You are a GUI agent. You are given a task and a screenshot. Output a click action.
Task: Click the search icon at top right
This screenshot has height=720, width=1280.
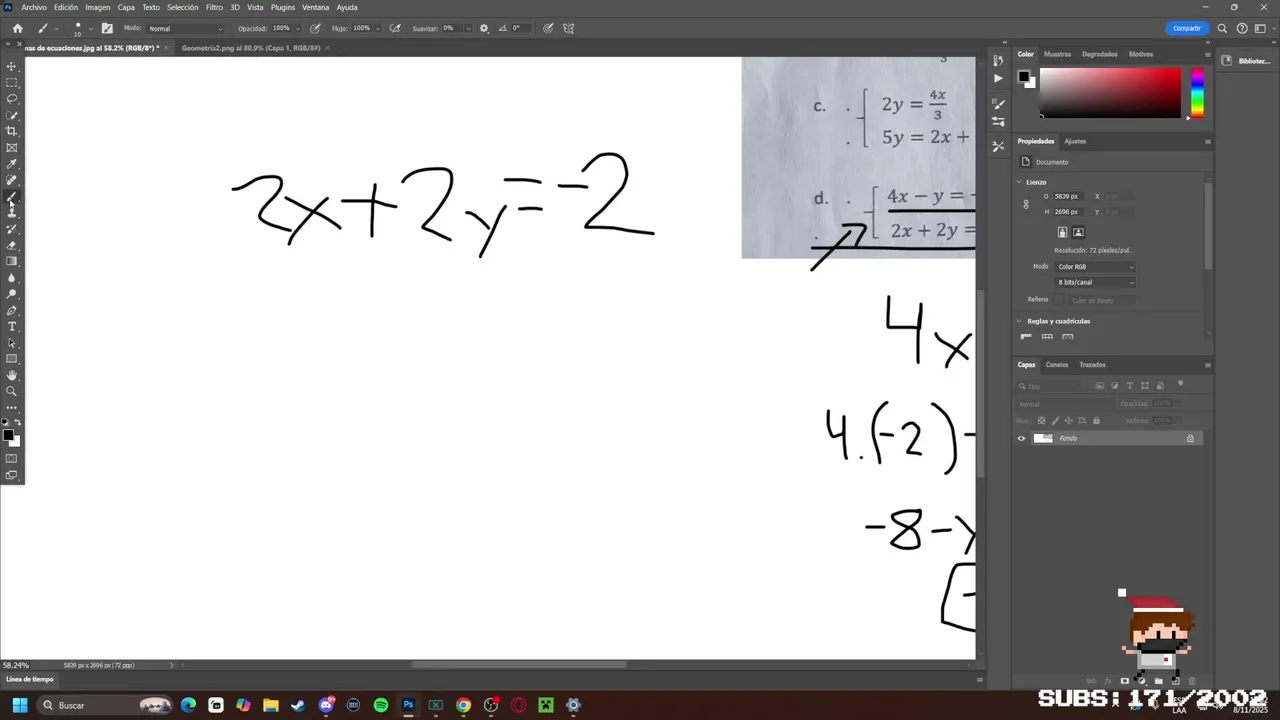point(1222,28)
